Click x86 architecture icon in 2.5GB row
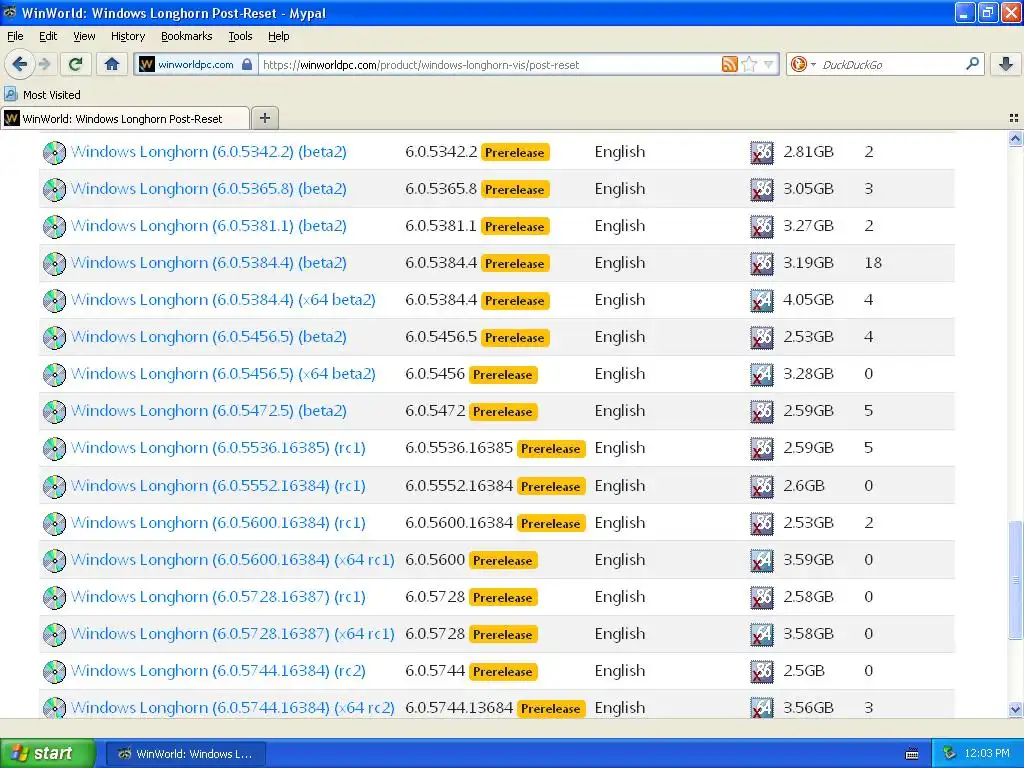Viewport: 1024px width, 768px height. (762, 671)
